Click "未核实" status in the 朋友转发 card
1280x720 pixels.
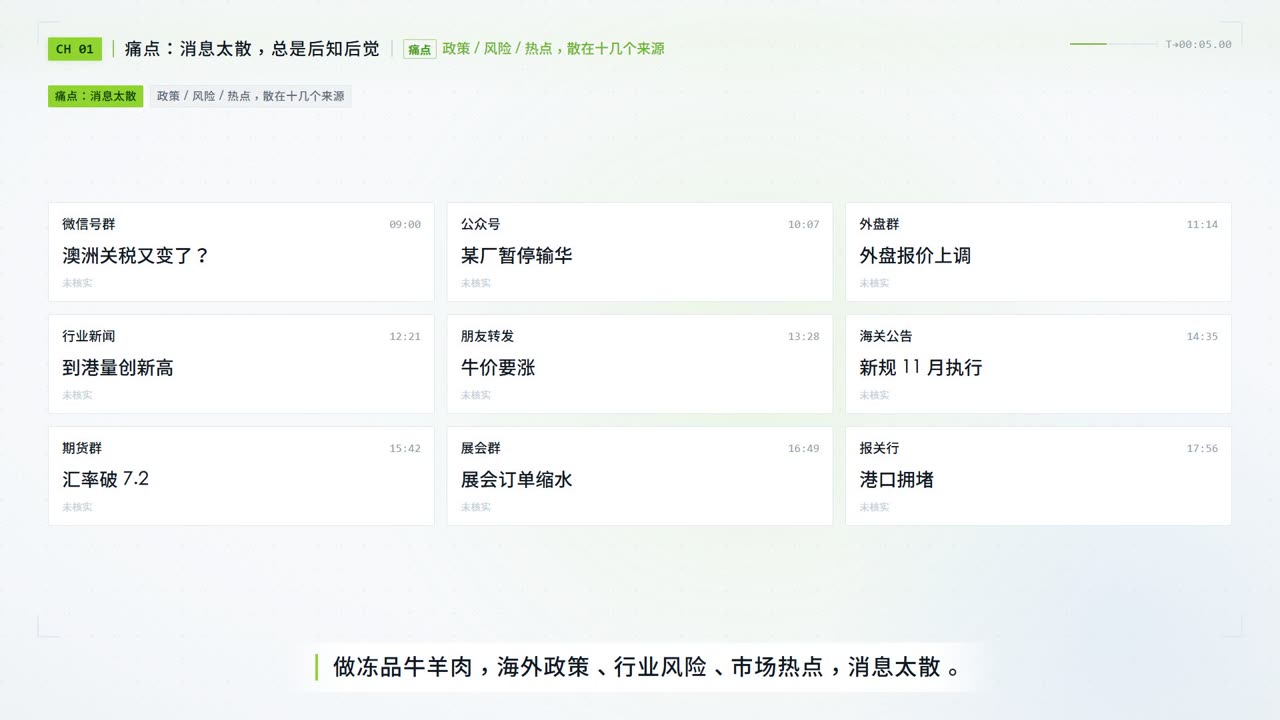point(476,395)
